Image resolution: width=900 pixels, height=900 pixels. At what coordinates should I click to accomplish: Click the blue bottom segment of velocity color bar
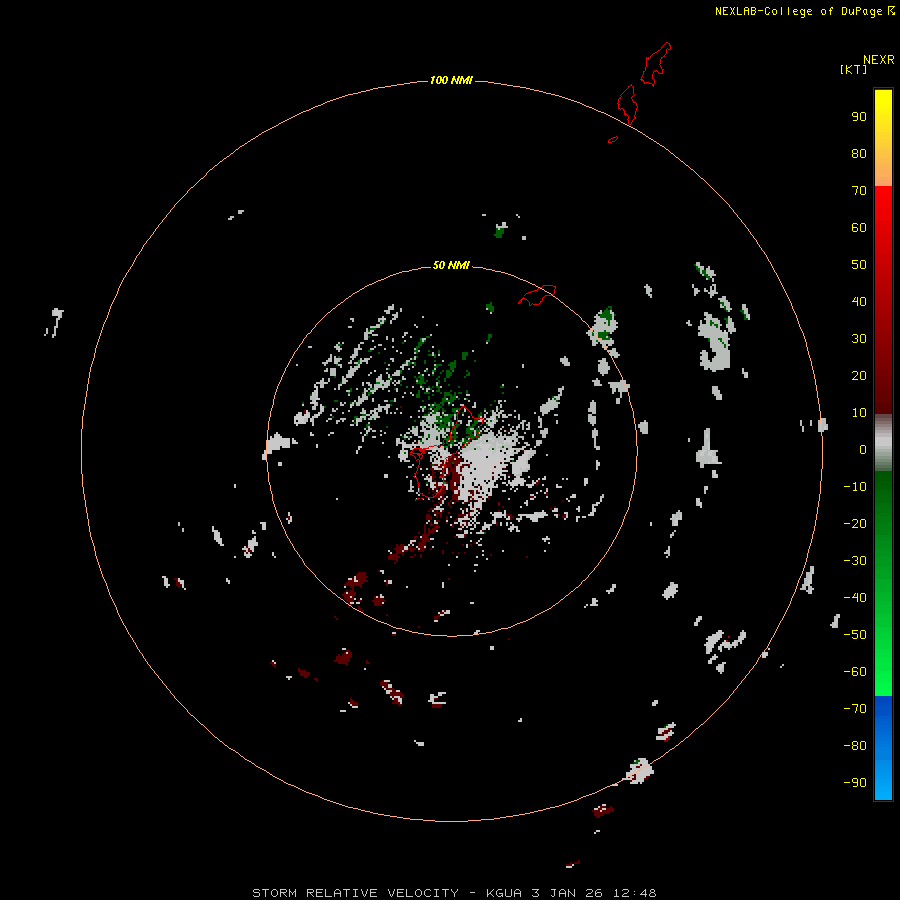883,748
